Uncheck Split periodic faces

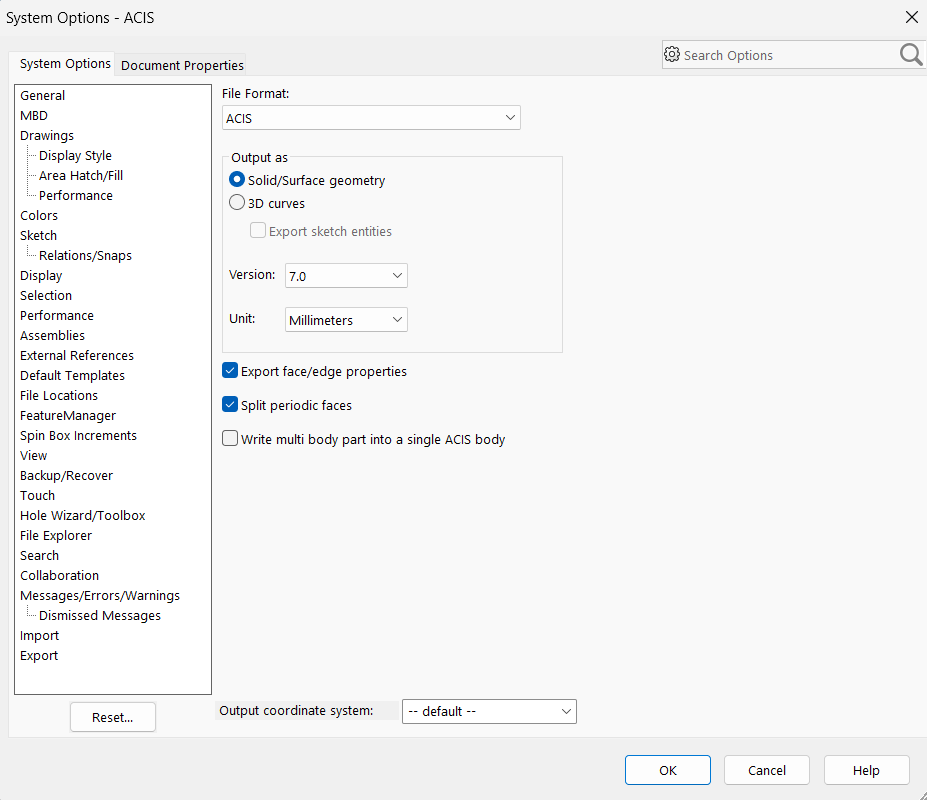point(230,405)
